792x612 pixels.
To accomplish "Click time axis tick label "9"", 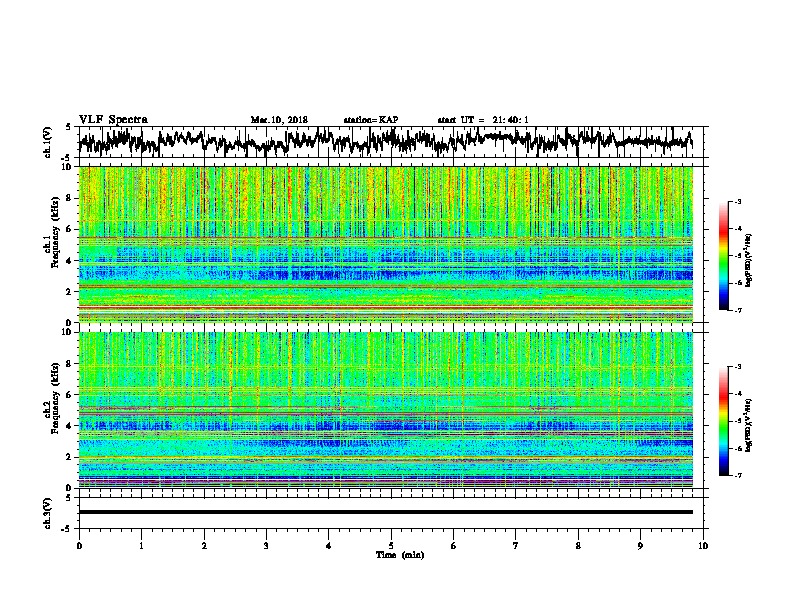I will pyautogui.click(x=640, y=546).
